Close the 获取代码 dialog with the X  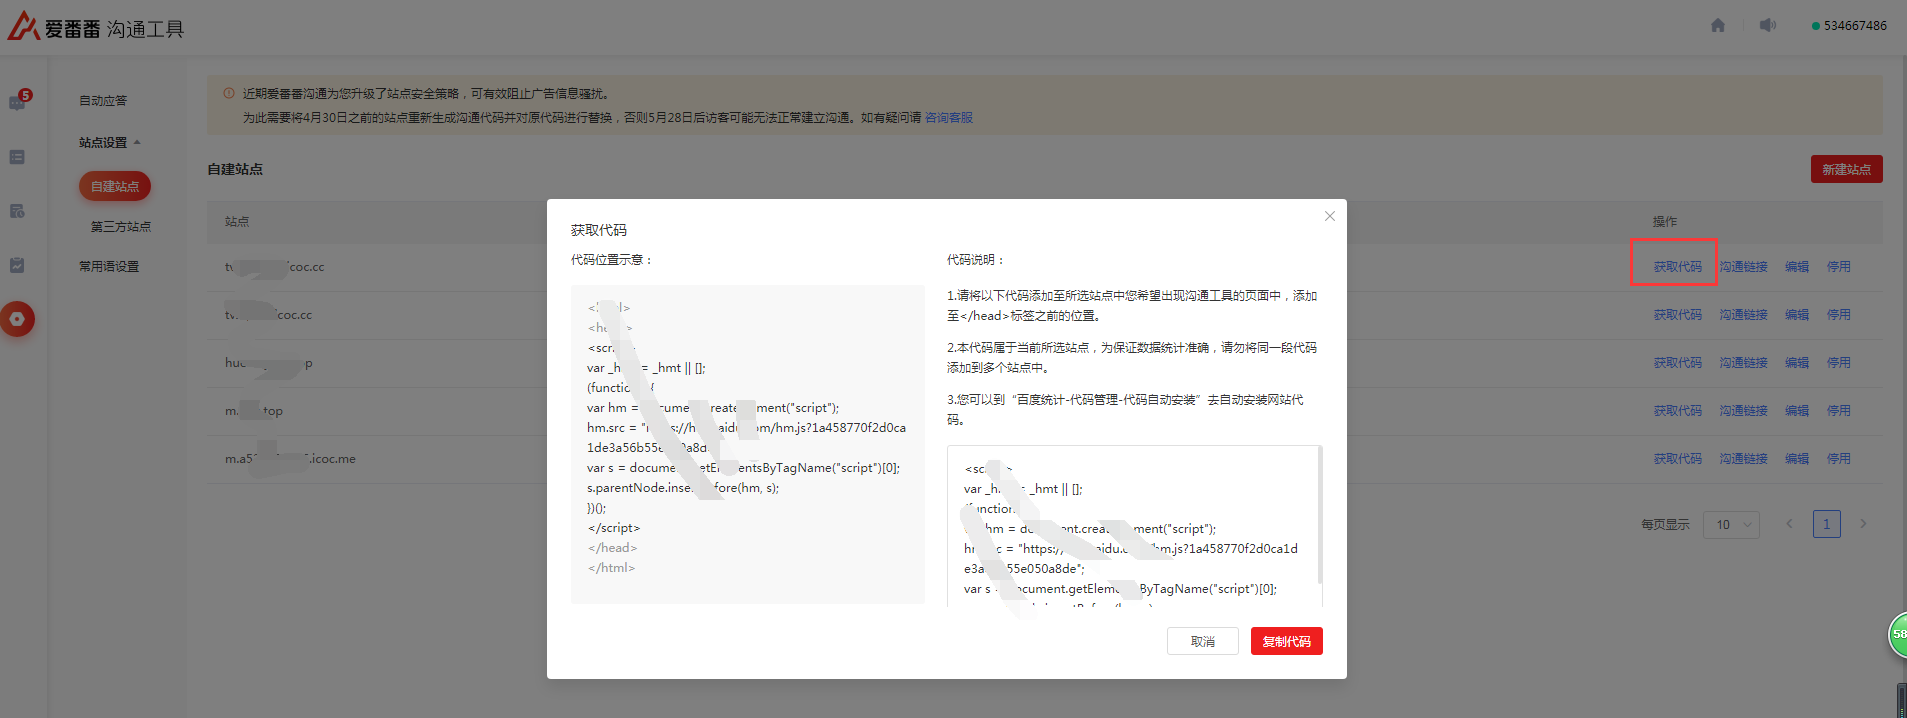click(x=1330, y=216)
